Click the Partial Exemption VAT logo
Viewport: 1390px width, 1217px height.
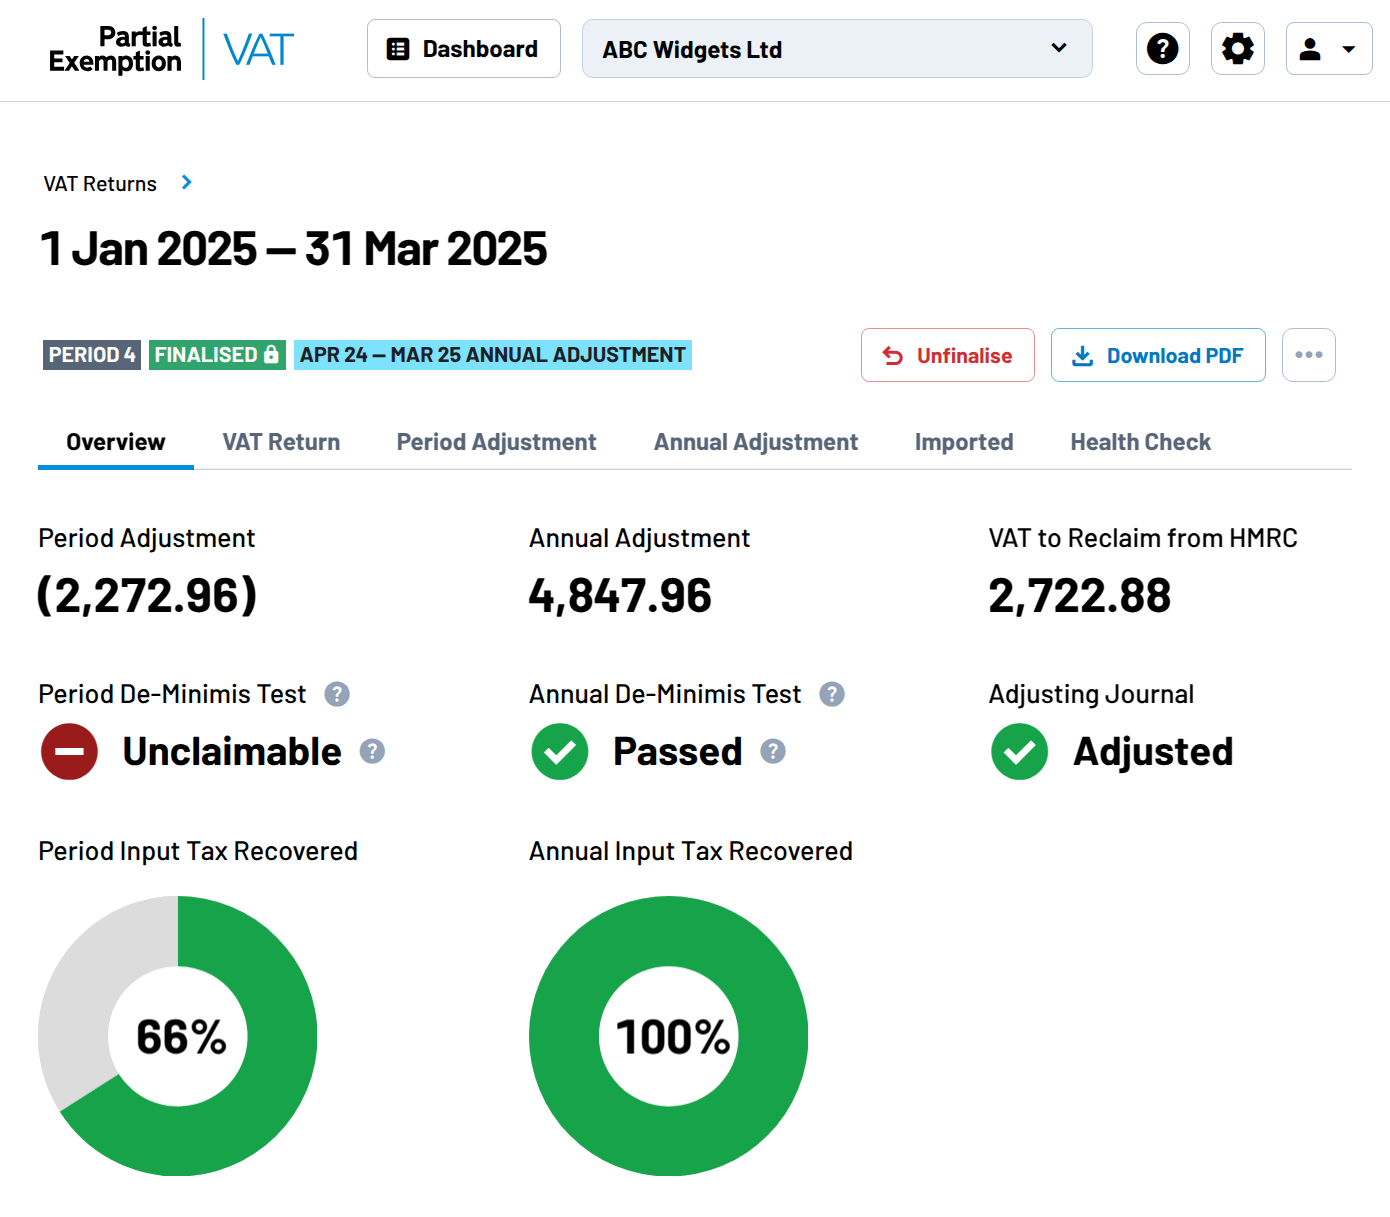(171, 49)
